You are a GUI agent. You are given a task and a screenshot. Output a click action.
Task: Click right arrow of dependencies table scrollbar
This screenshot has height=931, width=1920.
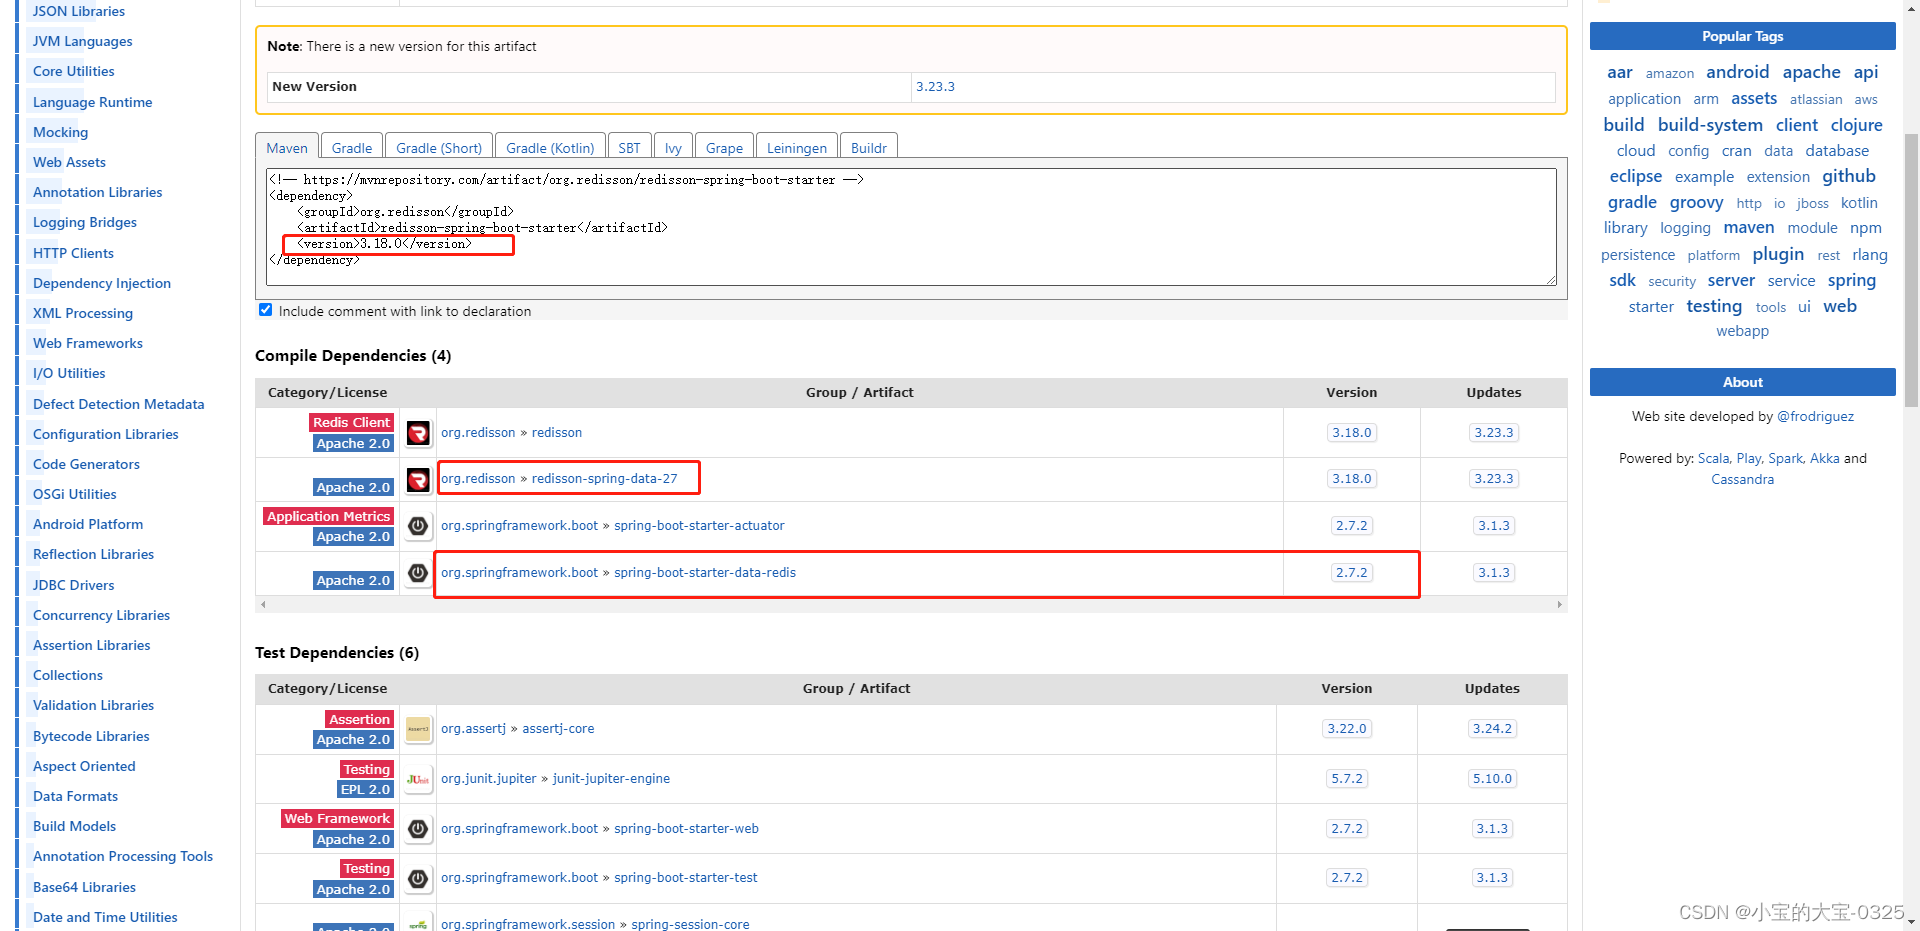pos(1560,605)
